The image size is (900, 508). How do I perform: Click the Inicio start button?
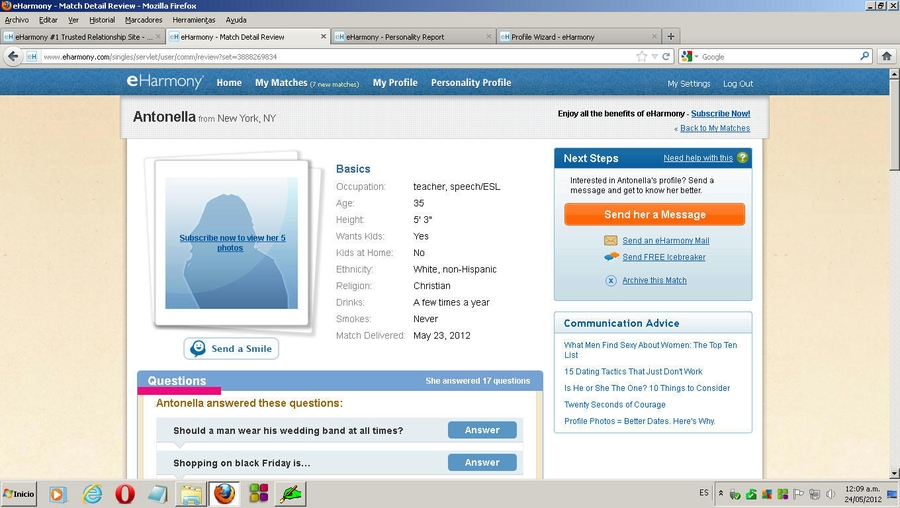[x=19, y=494]
